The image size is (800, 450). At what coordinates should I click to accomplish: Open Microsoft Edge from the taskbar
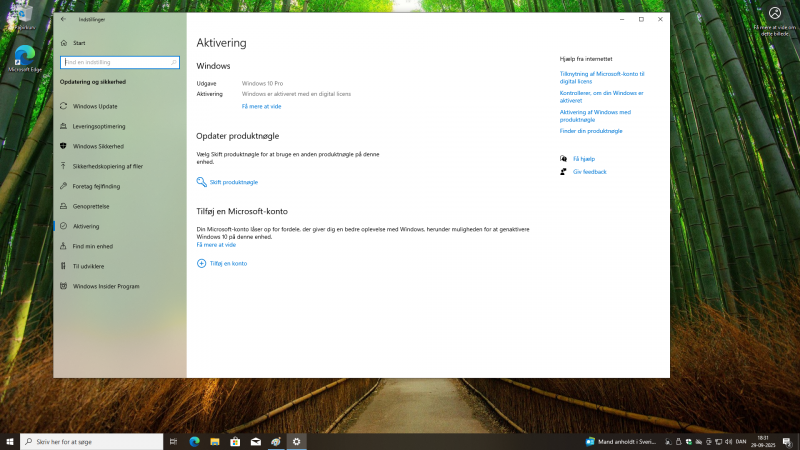(x=195, y=441)
